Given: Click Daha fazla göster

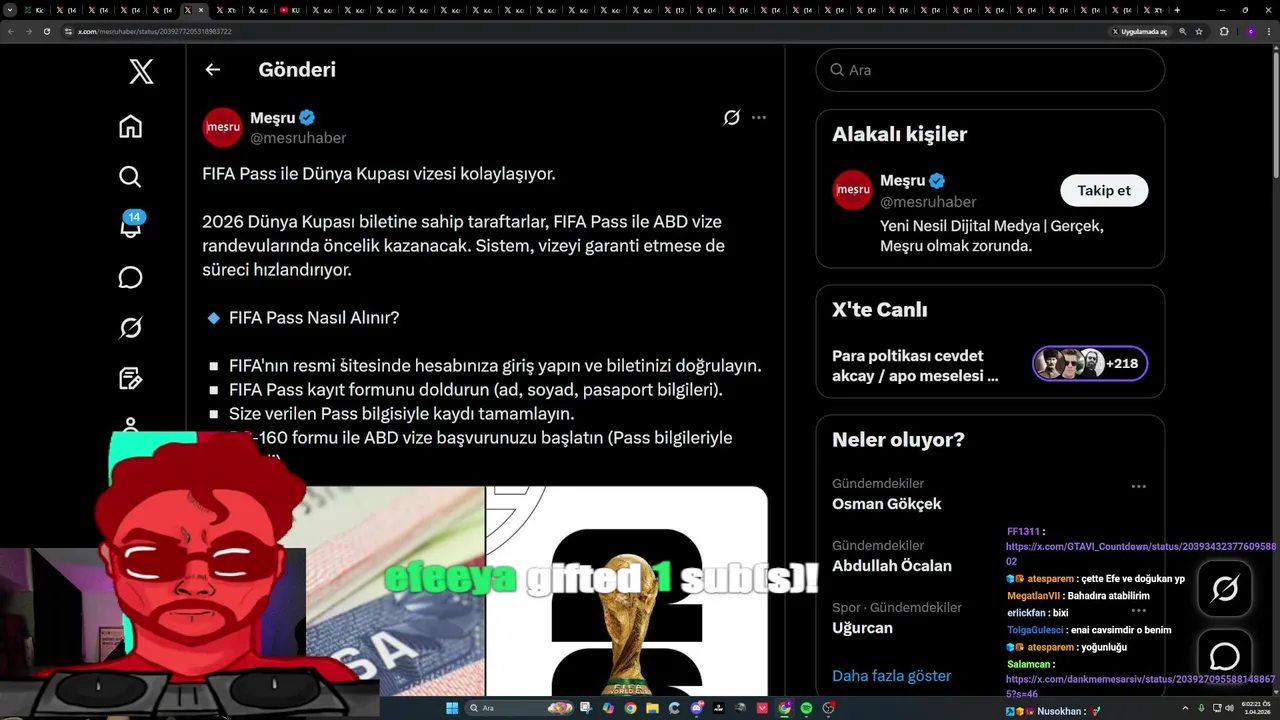Looking at the screenshot, I should 891,676.
